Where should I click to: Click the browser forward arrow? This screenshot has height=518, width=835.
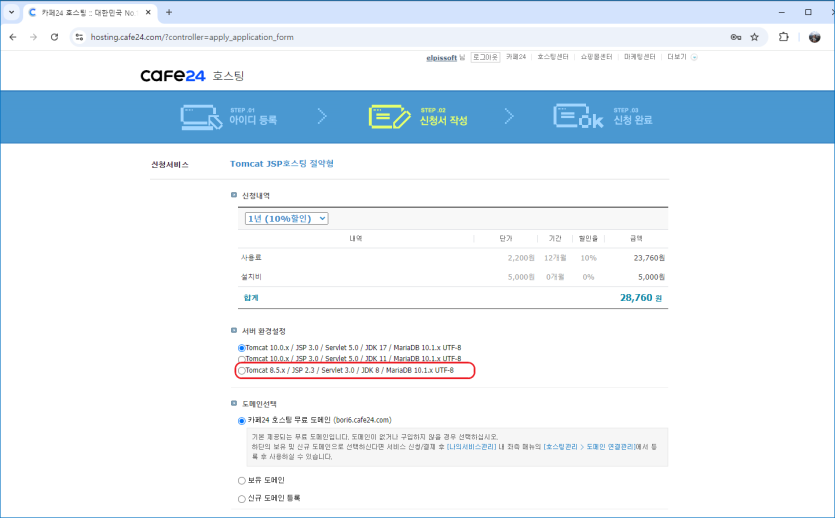pyautogui.click(x=34, y=37)
